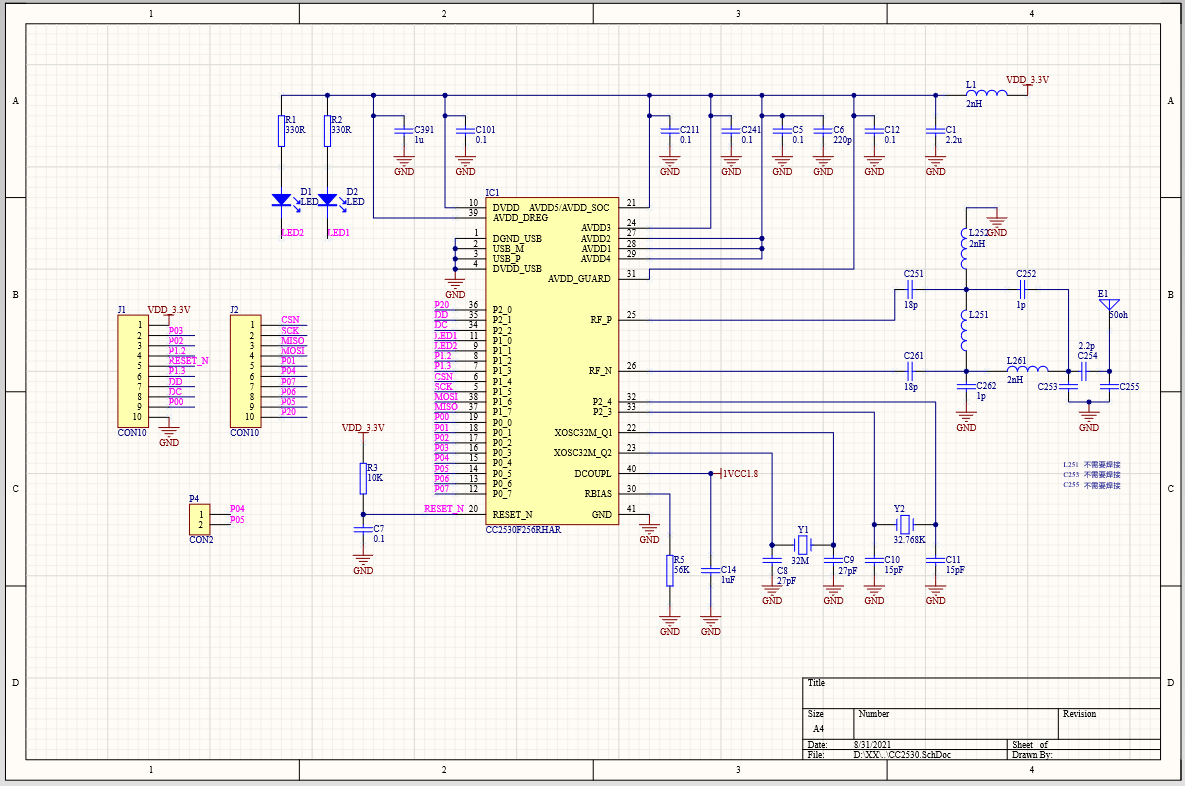Click the L1 2nH inductor symbol
The image size is (1185, 786).
986,94
